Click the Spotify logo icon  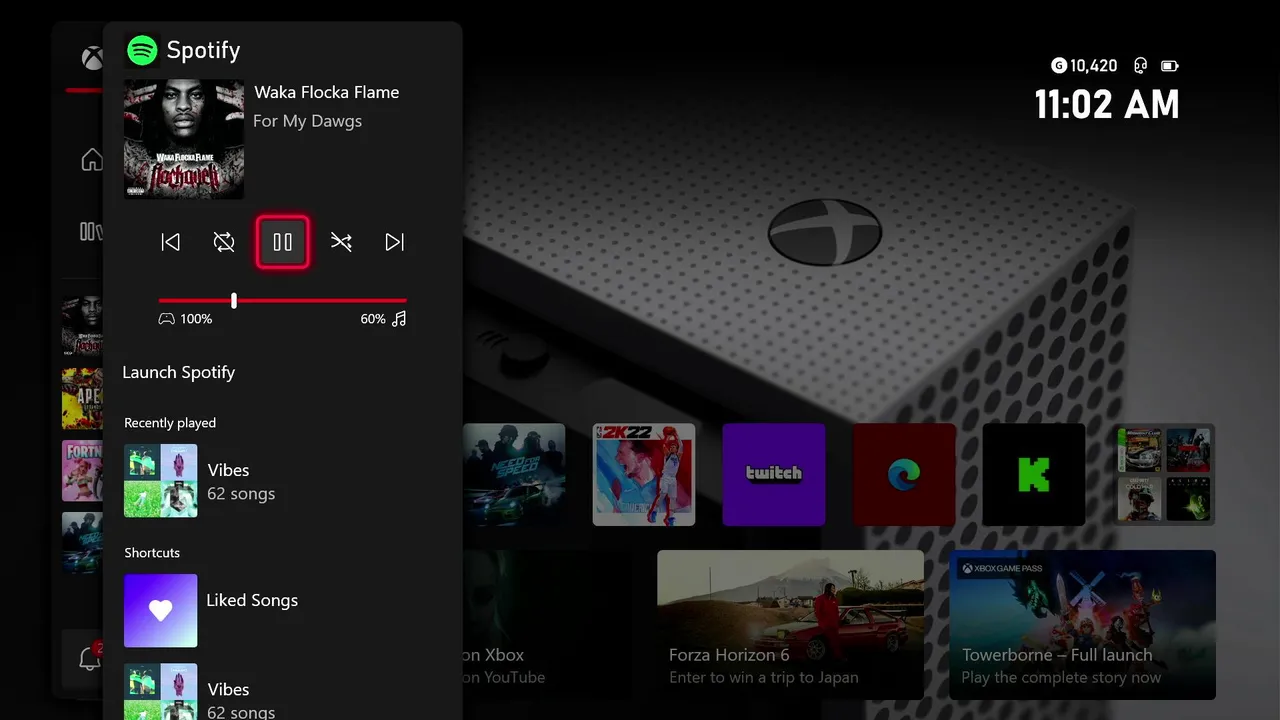pos(143,50)
